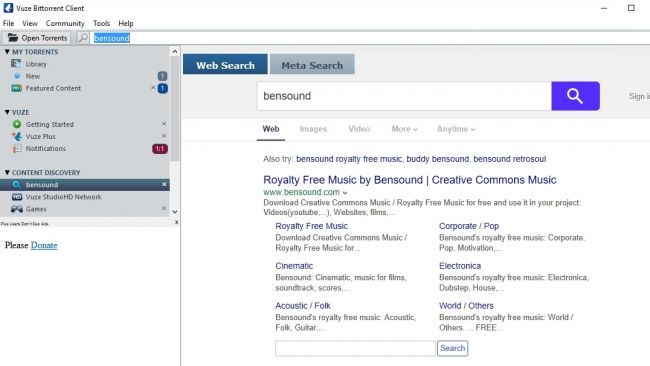Image resolution: width=650 pixels, height=366 pixels.
Task: Click the Games controller icon
Action: pos(17,209)
